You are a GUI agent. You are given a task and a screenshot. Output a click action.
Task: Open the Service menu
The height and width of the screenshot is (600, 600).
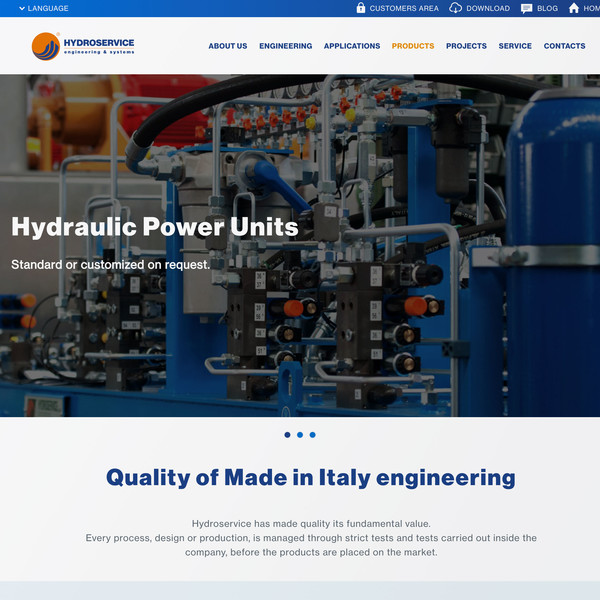tap(515, 46)
